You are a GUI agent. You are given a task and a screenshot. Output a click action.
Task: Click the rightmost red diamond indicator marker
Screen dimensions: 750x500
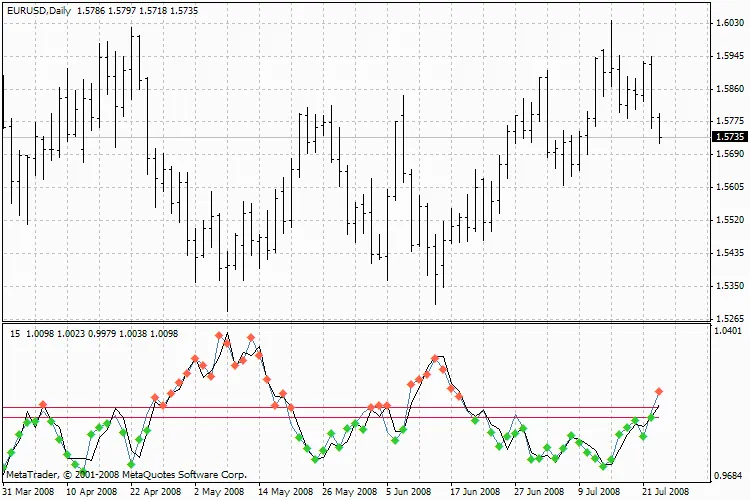(659, 391)
